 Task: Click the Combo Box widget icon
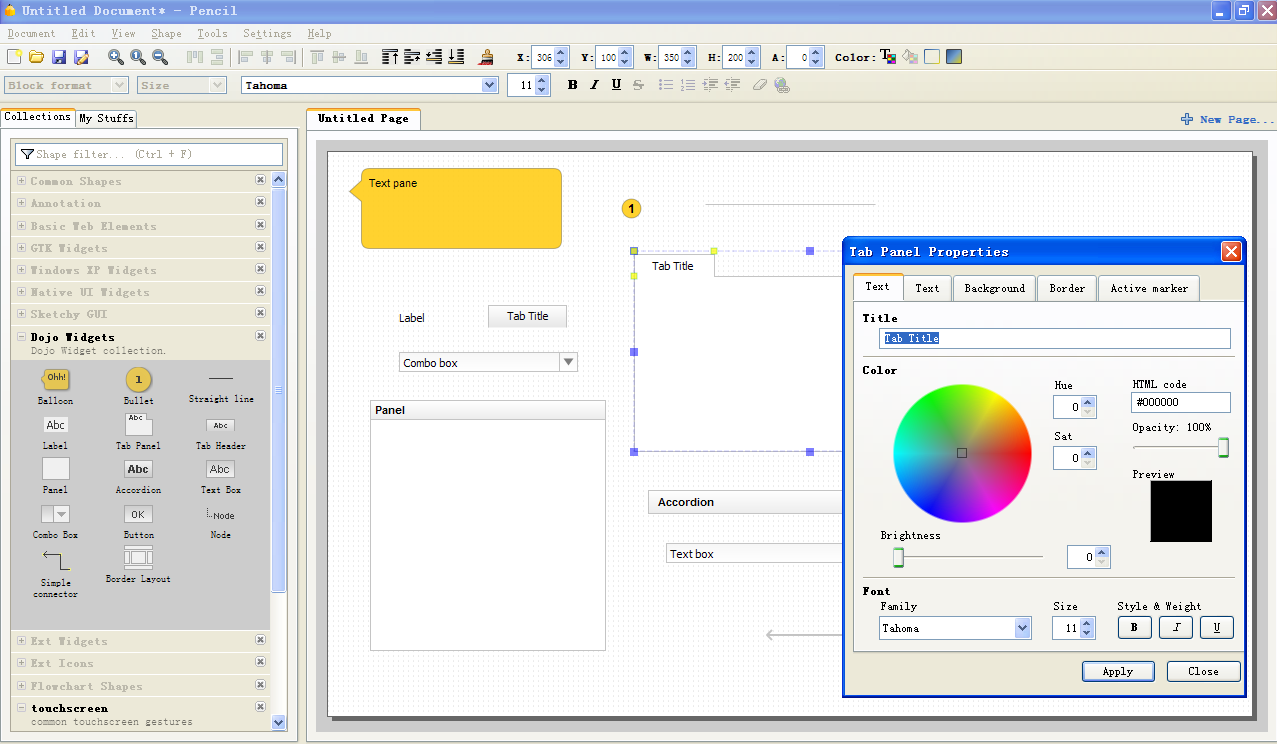pyautogui.click(x=56, y=514)
